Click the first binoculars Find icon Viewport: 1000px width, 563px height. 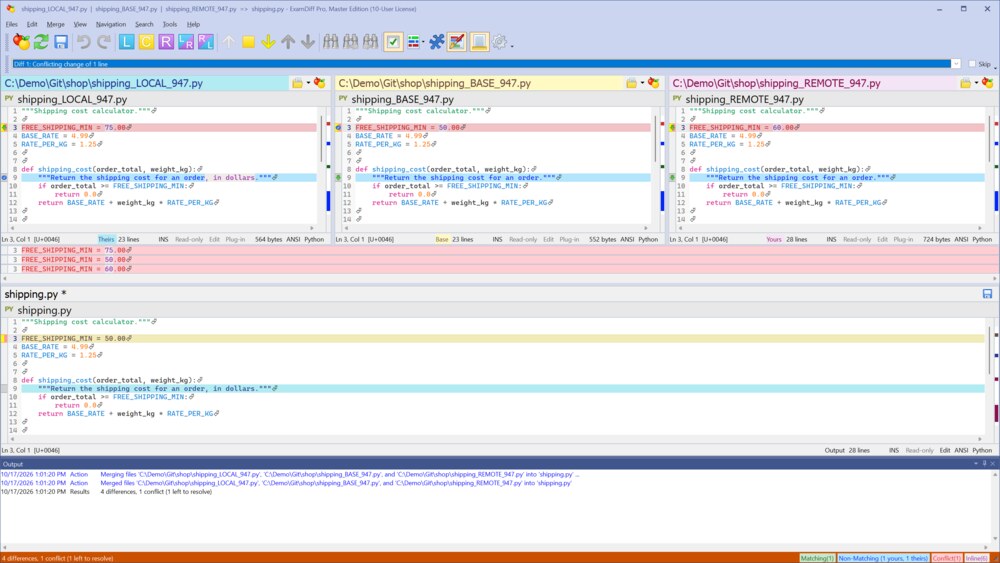coord(330,42)
